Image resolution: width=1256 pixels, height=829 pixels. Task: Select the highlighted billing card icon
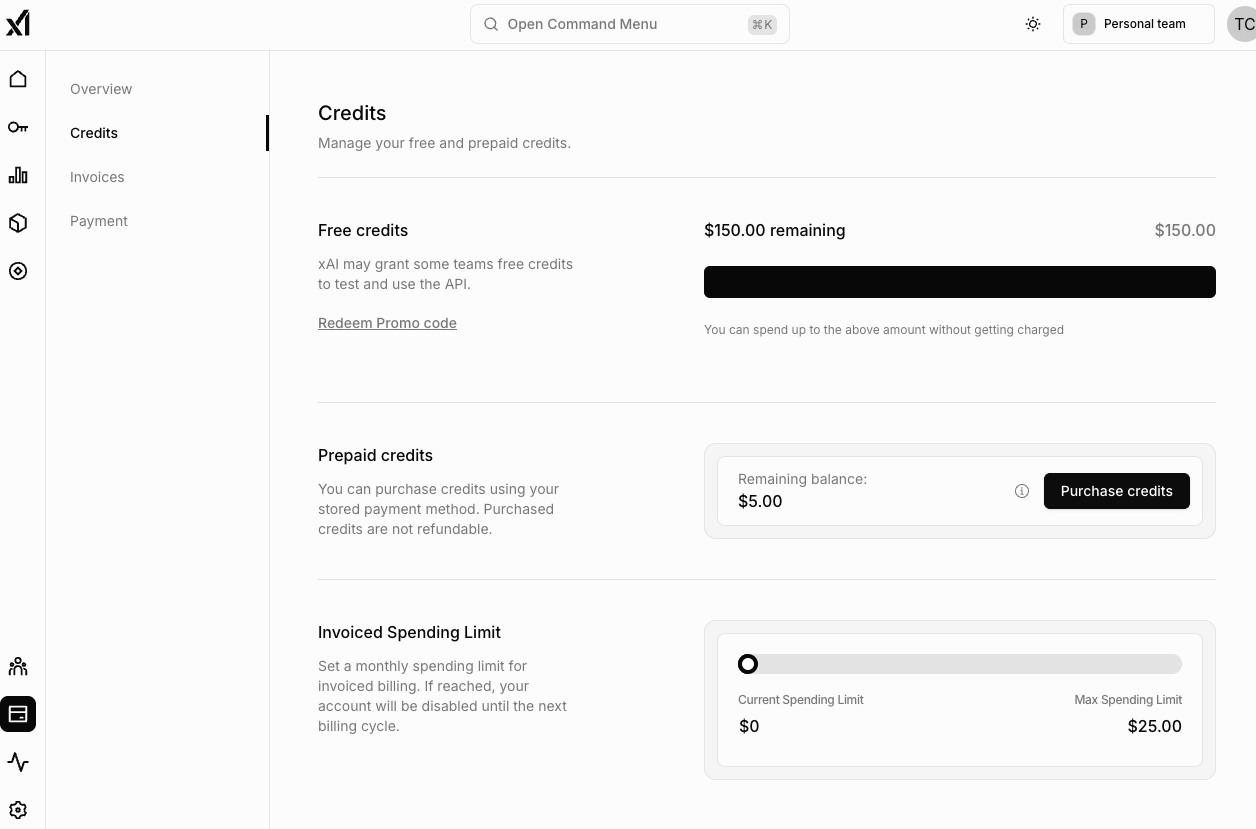click(x=18, y=714)
